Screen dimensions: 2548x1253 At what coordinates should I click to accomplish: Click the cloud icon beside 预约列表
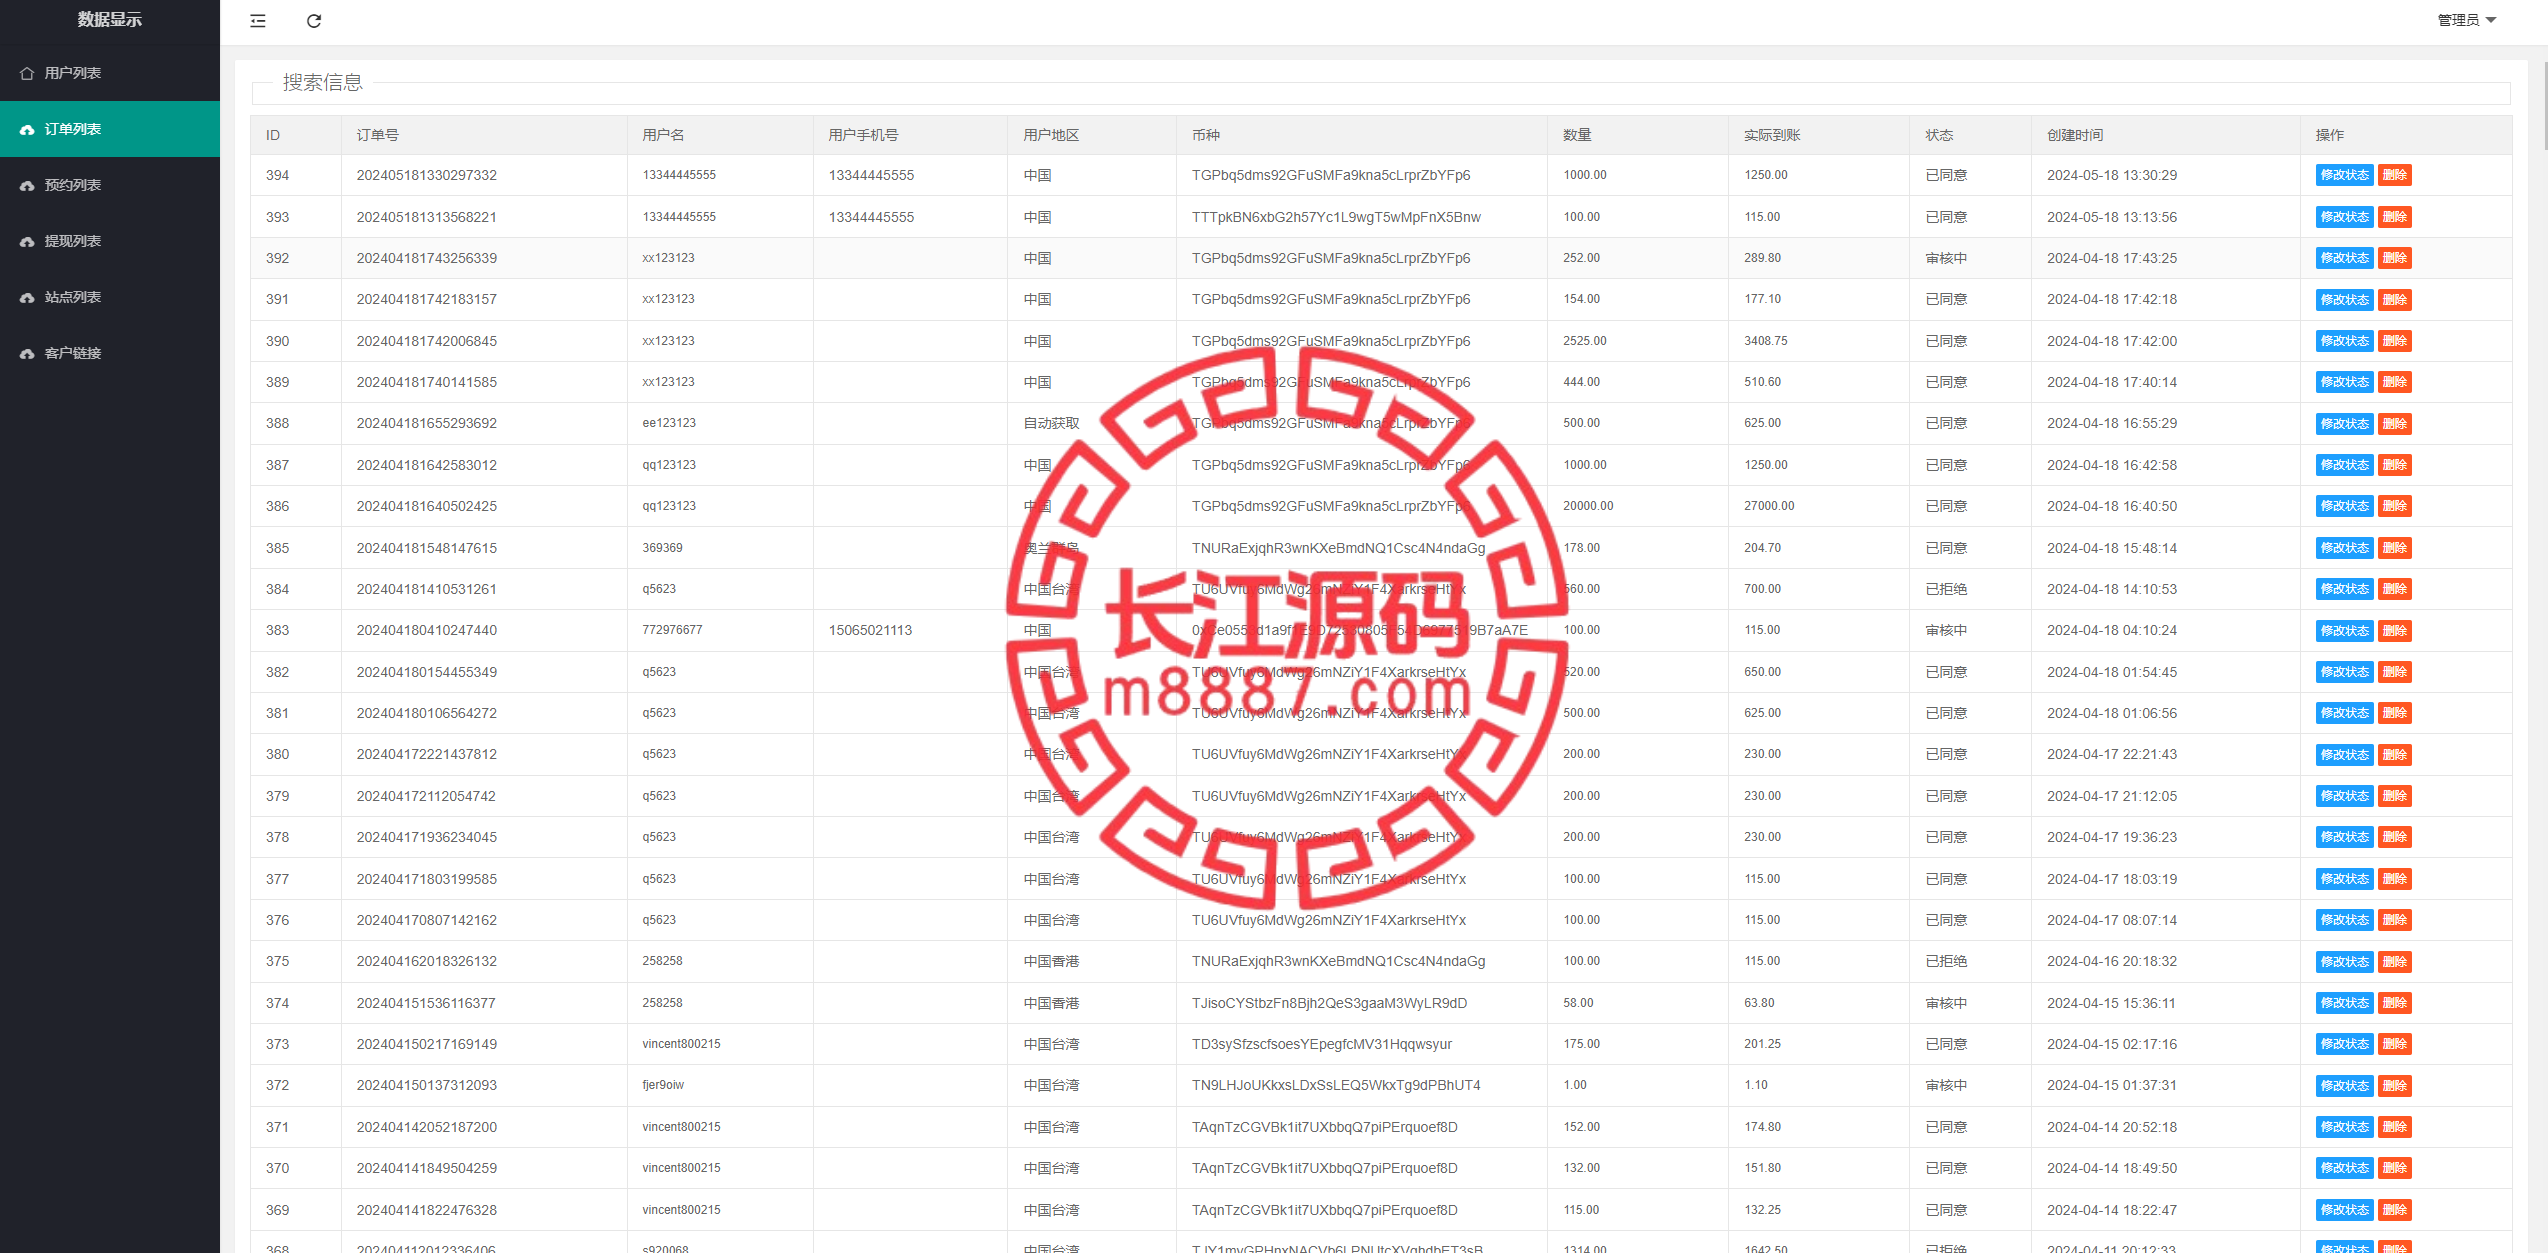pos(27,186)
